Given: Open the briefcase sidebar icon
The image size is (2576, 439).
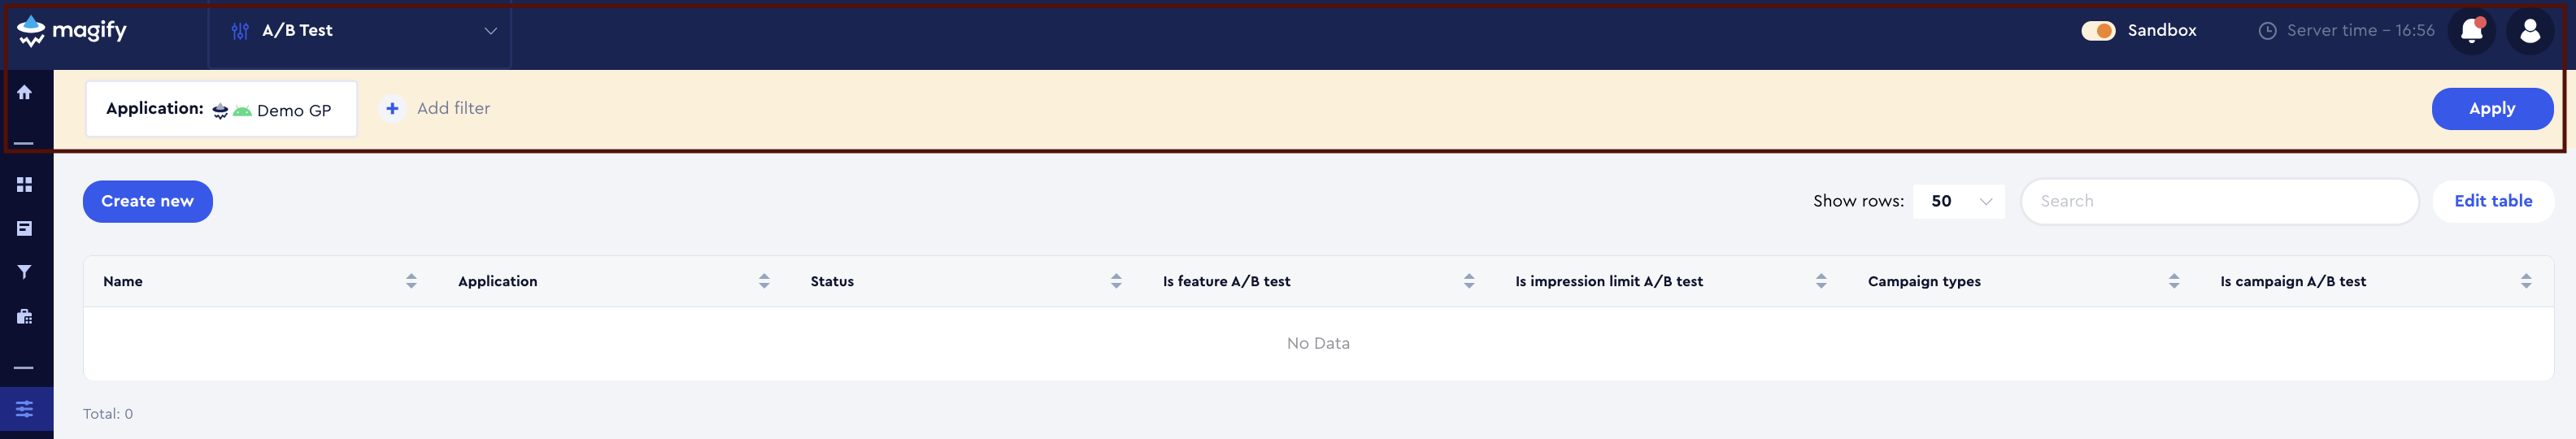Looking at the screenshot, I should 25,317.
